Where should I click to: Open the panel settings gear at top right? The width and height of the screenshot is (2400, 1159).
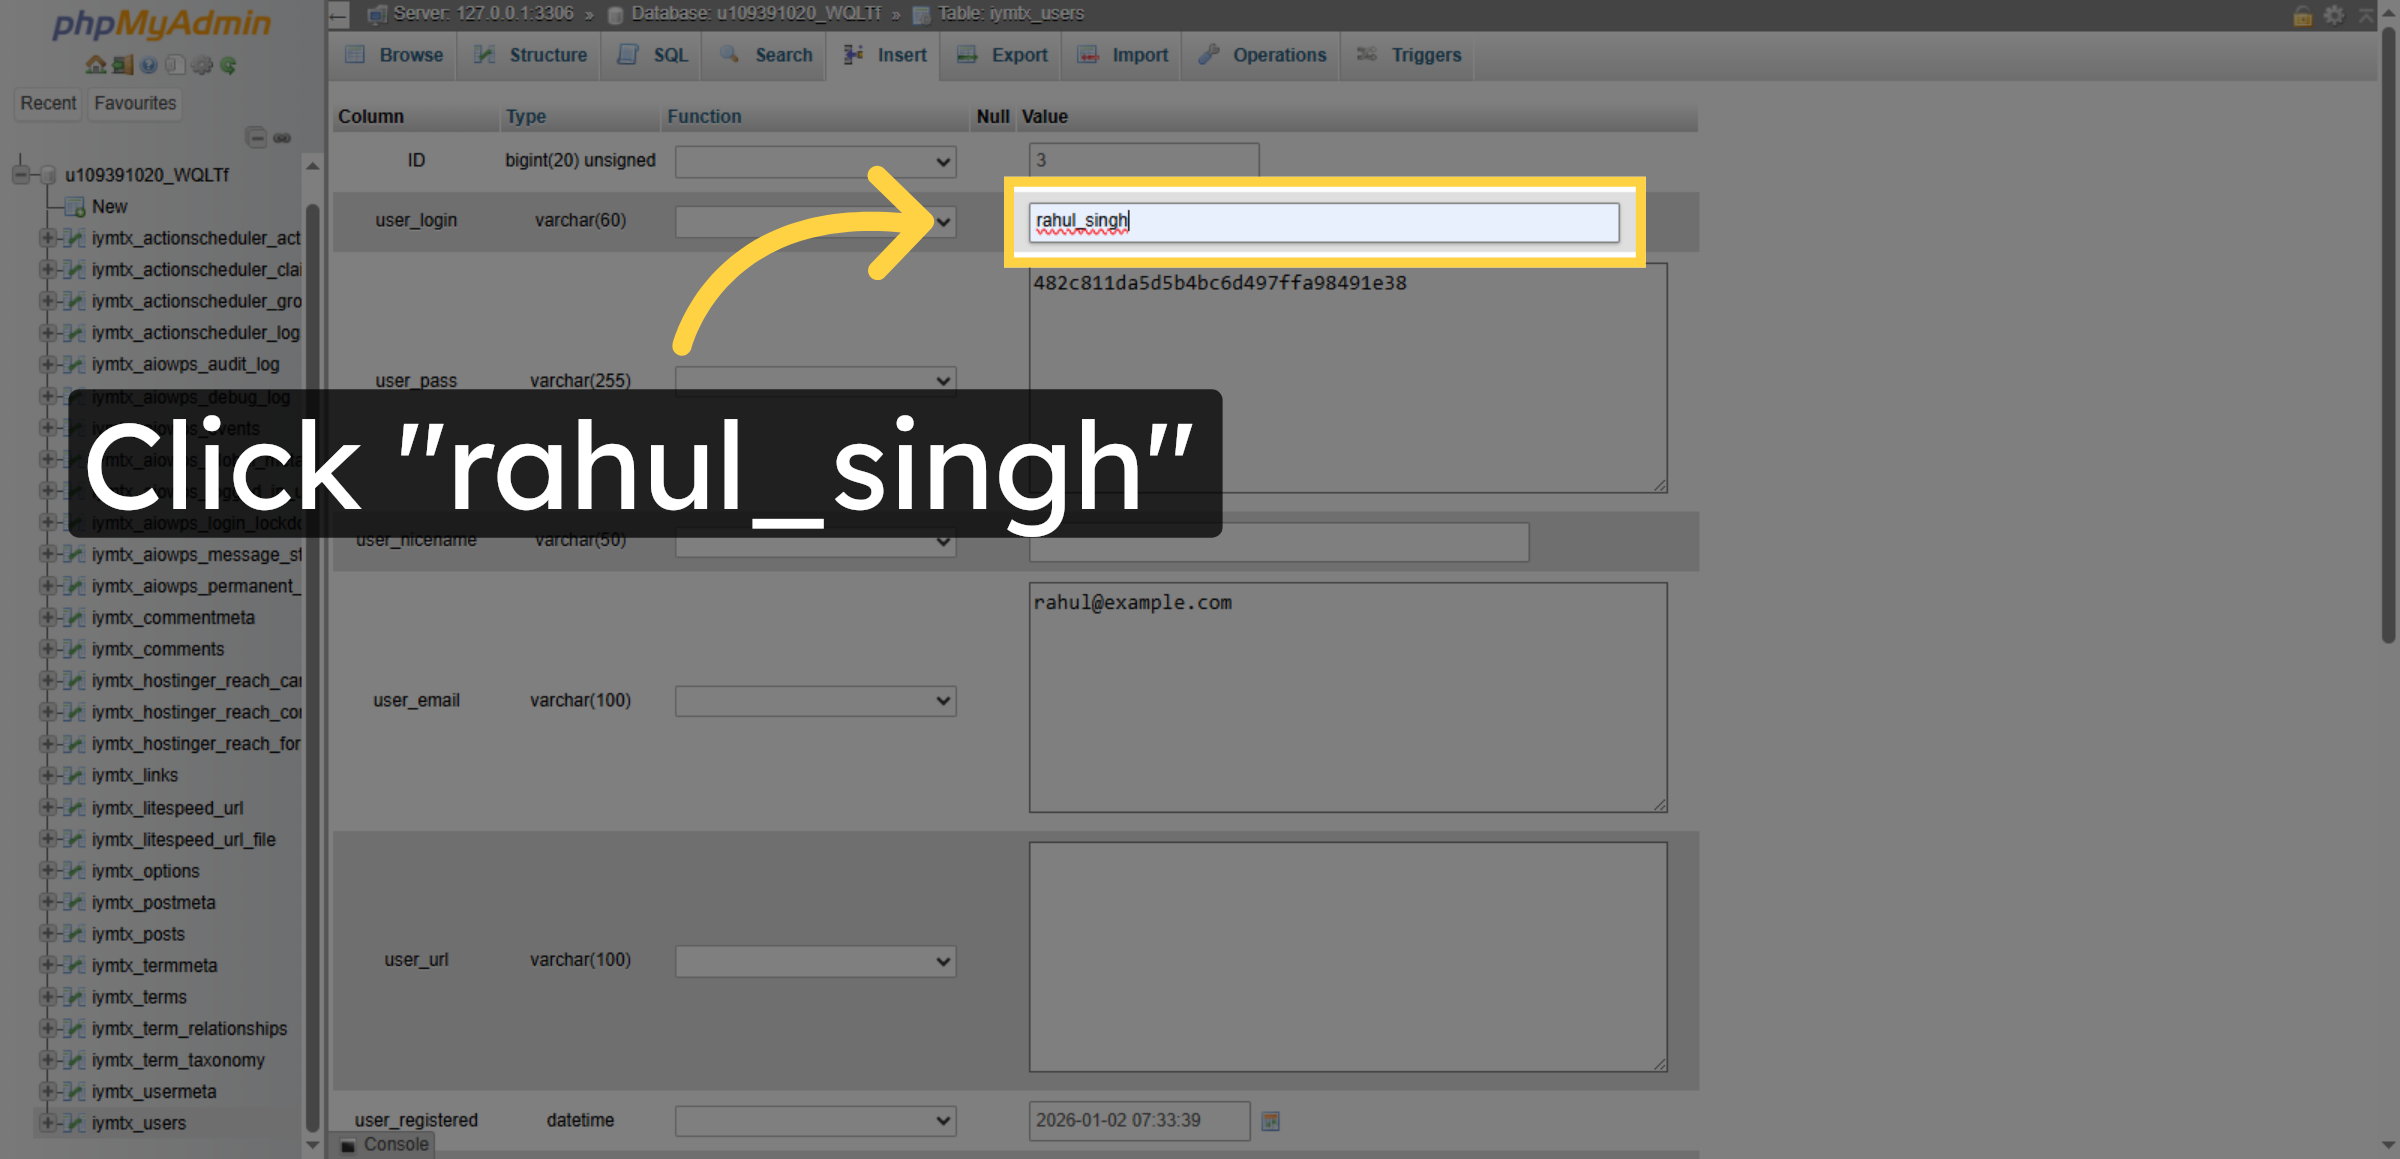pos(2334,15)
